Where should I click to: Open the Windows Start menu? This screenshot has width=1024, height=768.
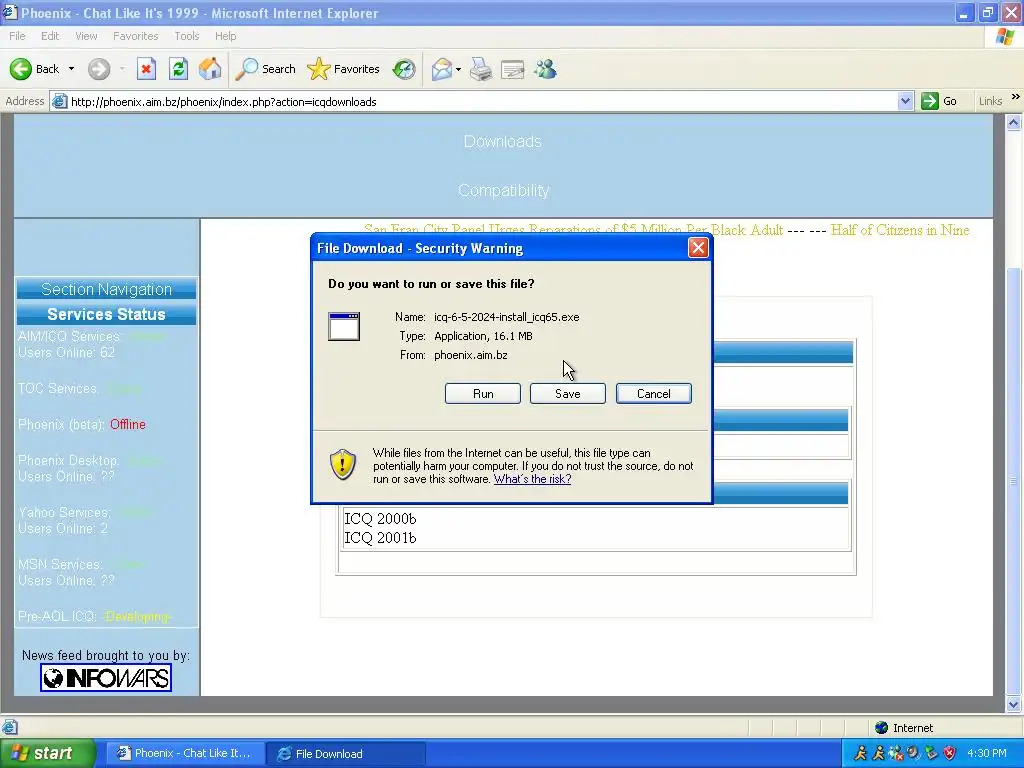pyautogui.click(x=47, y=754)
